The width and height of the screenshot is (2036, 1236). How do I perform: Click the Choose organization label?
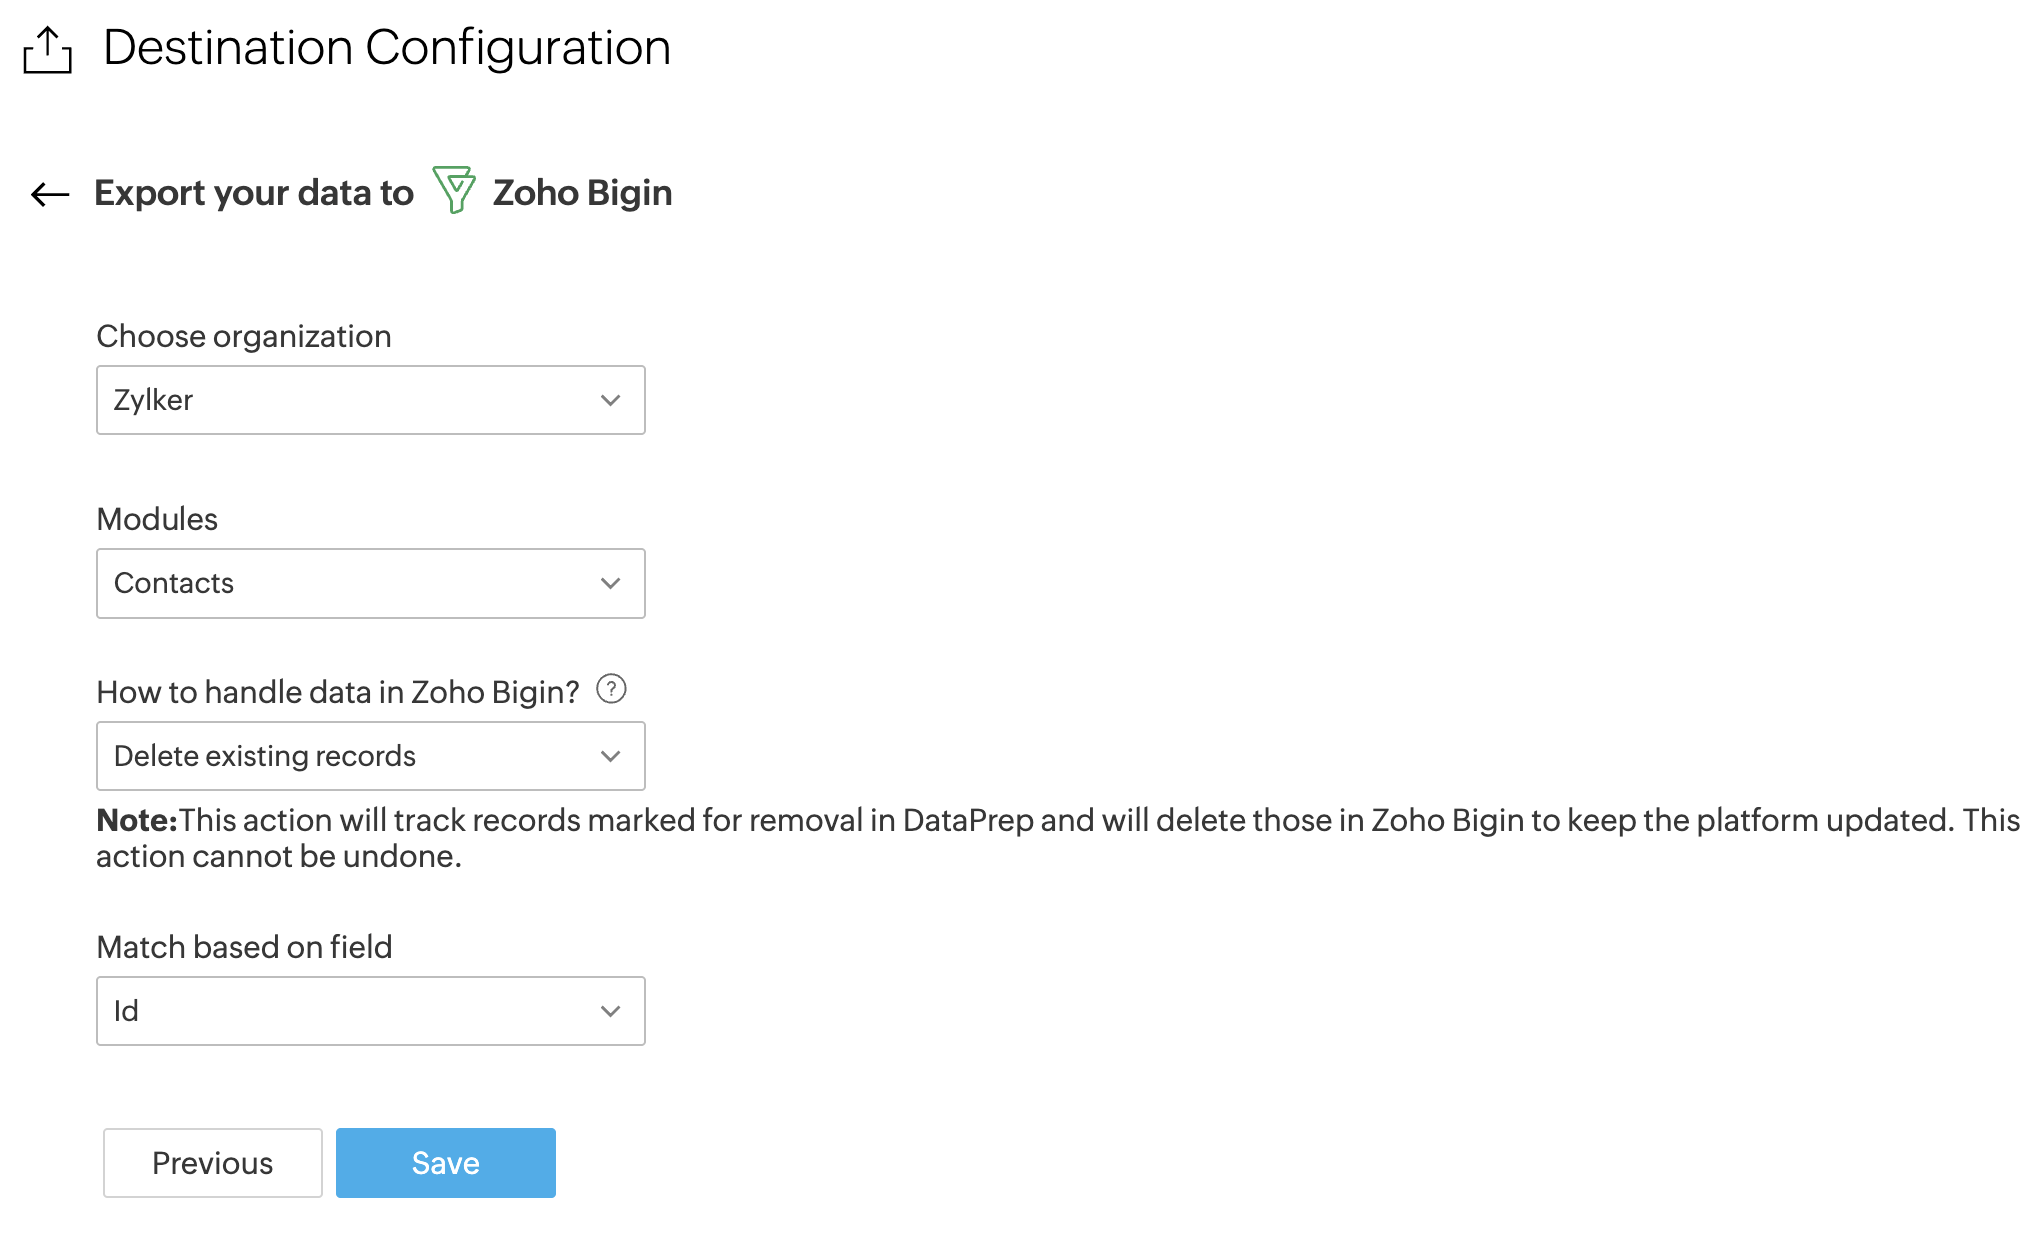click(x=244, y=336)
